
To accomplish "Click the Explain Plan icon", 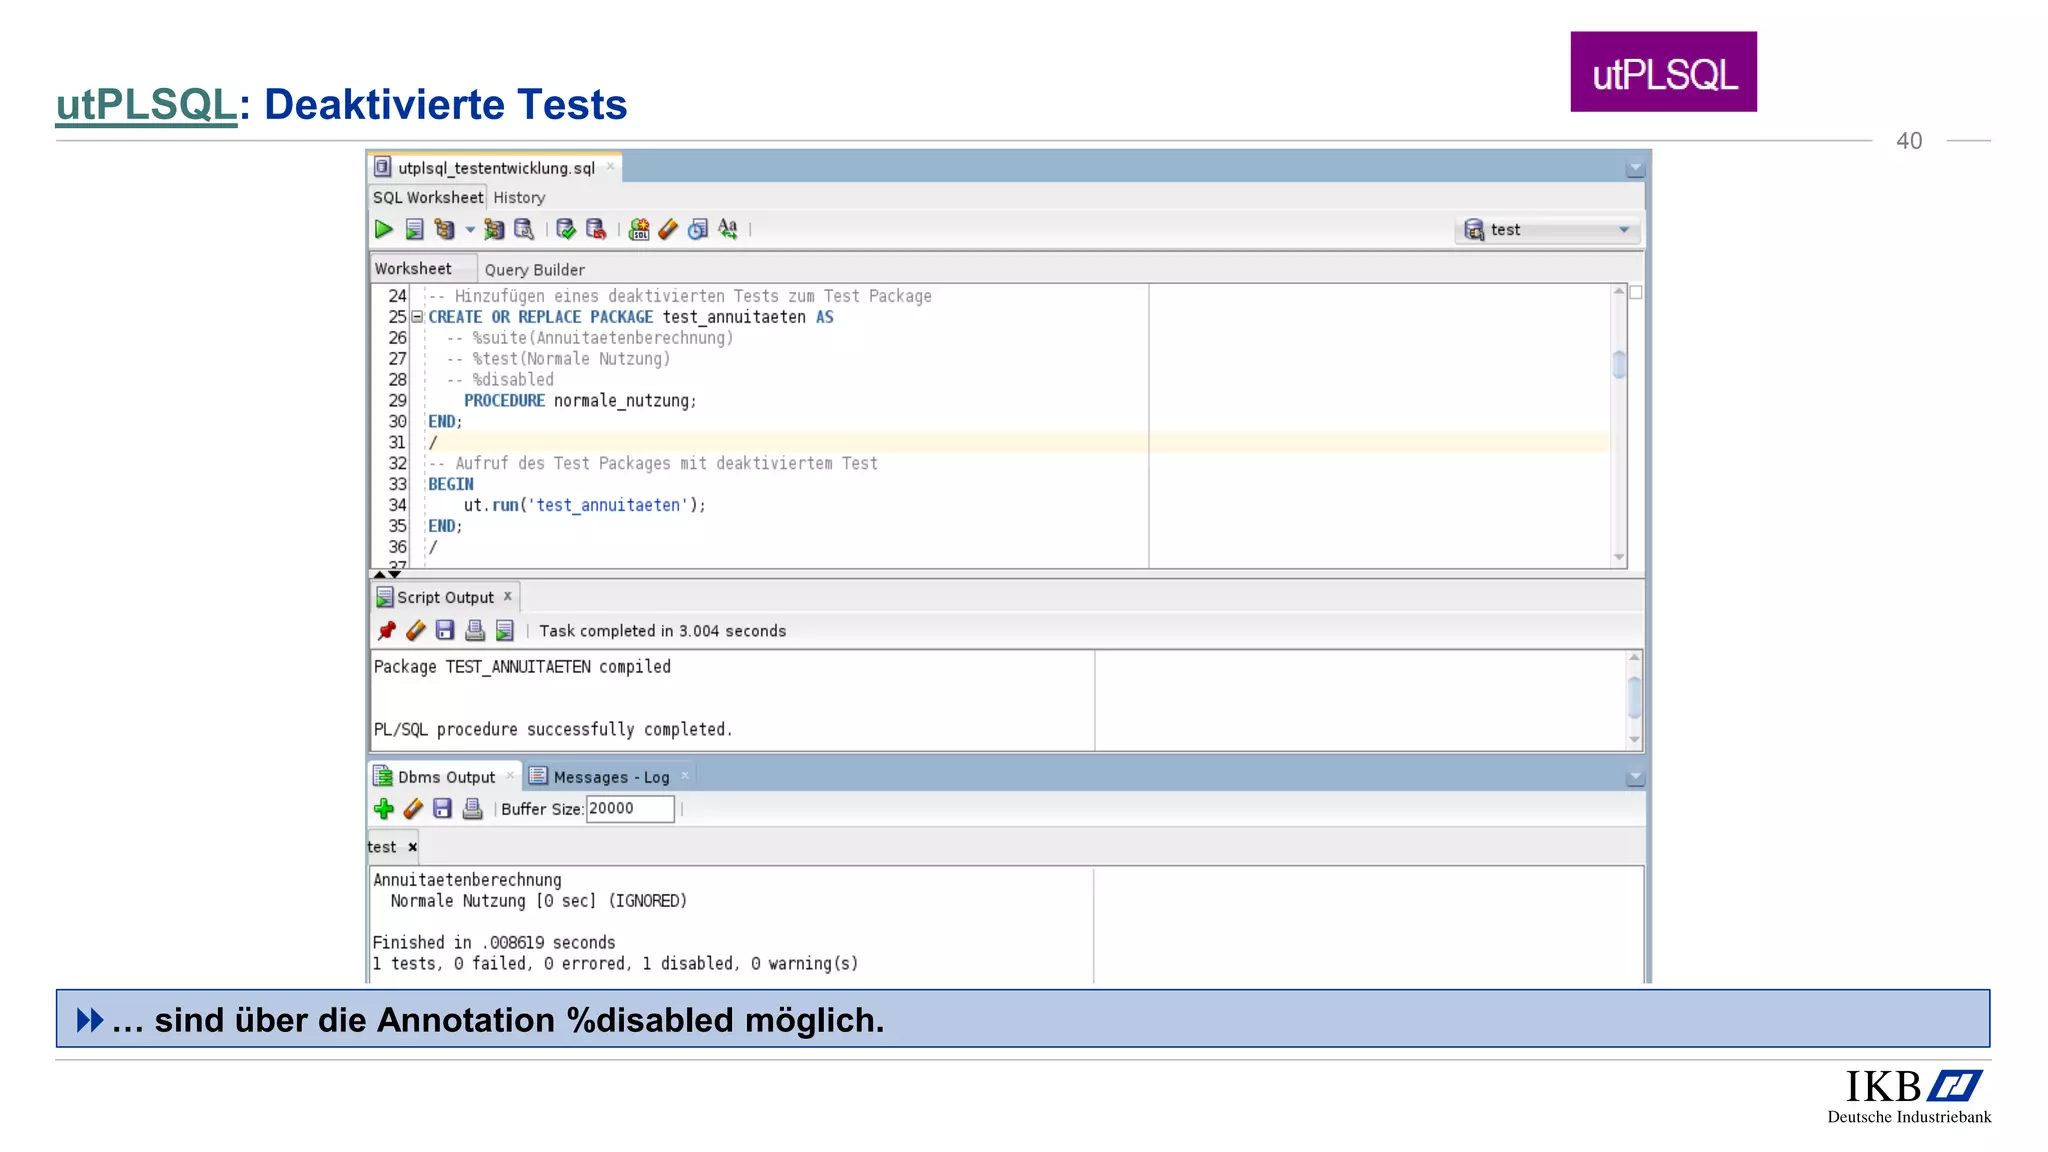I will pyautogui.click(x=444, y=229).
